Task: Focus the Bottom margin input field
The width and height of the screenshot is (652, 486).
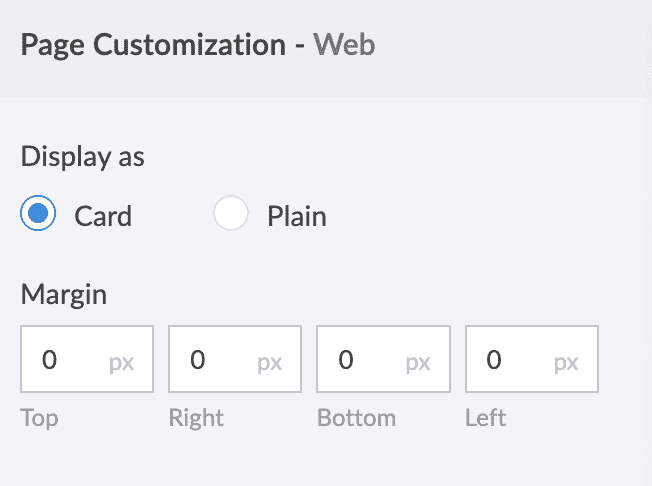Action: pyautogui.click(x=366, y=359)
